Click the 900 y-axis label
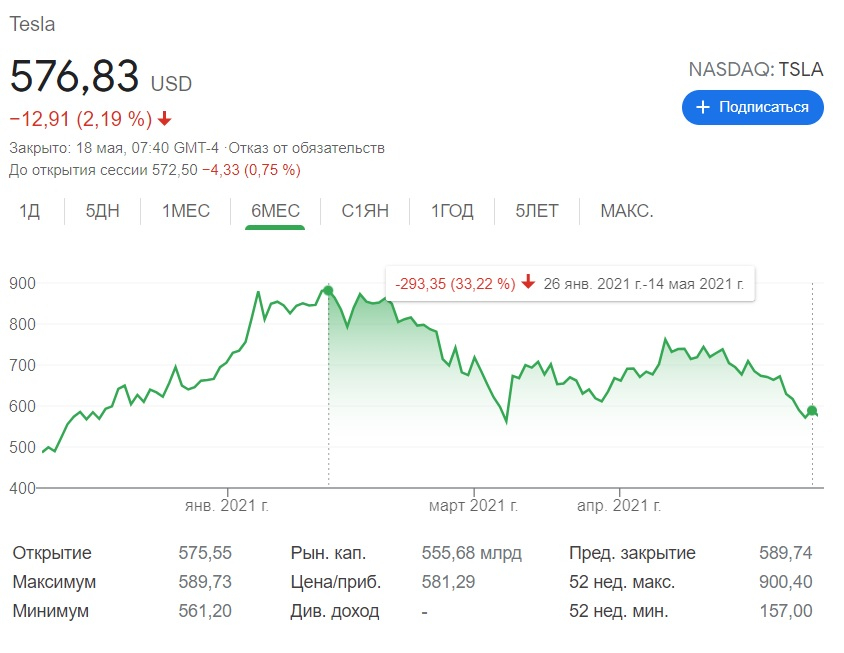Image resolution: width=844 pixels, height=653 pixels. click(23, 283)
